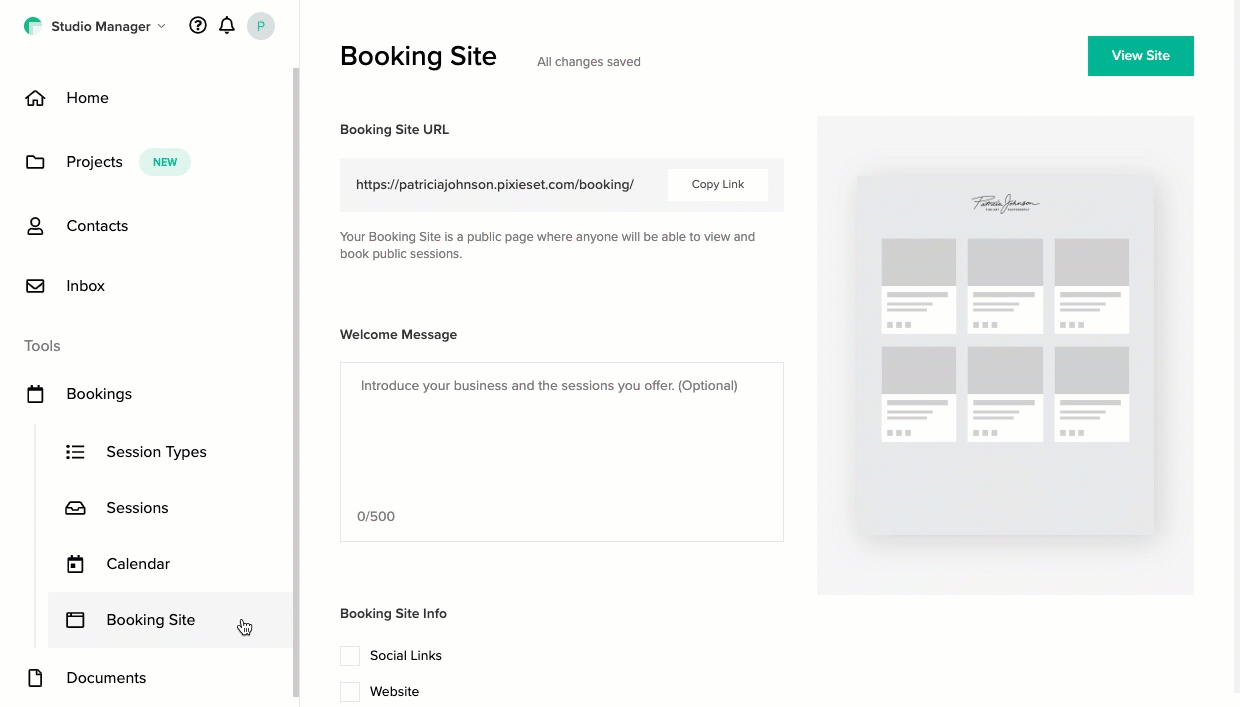Toggle the Social Links option off

pyautogui.click(x=349, y=655)
